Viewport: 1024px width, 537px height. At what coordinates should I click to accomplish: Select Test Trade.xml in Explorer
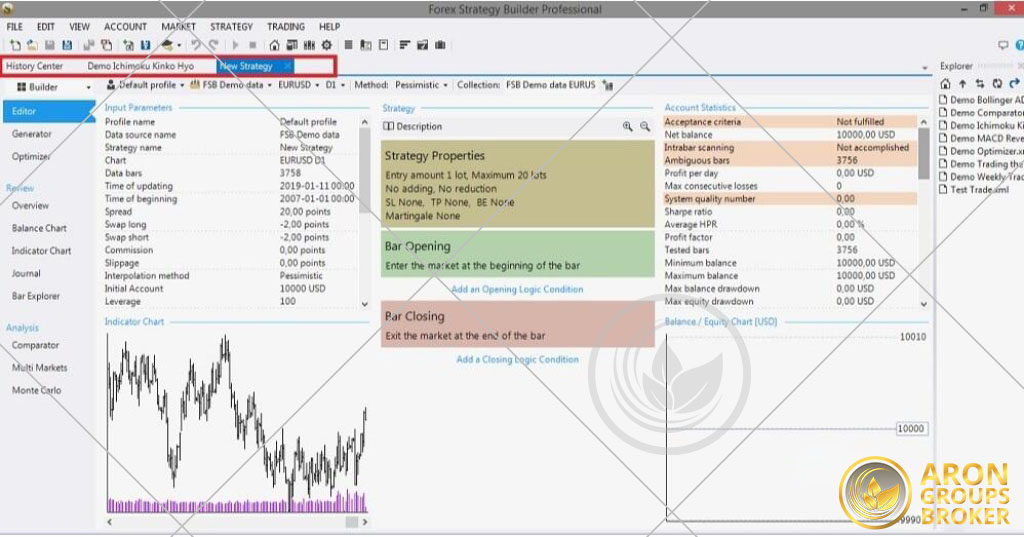[x=974, y=189]
